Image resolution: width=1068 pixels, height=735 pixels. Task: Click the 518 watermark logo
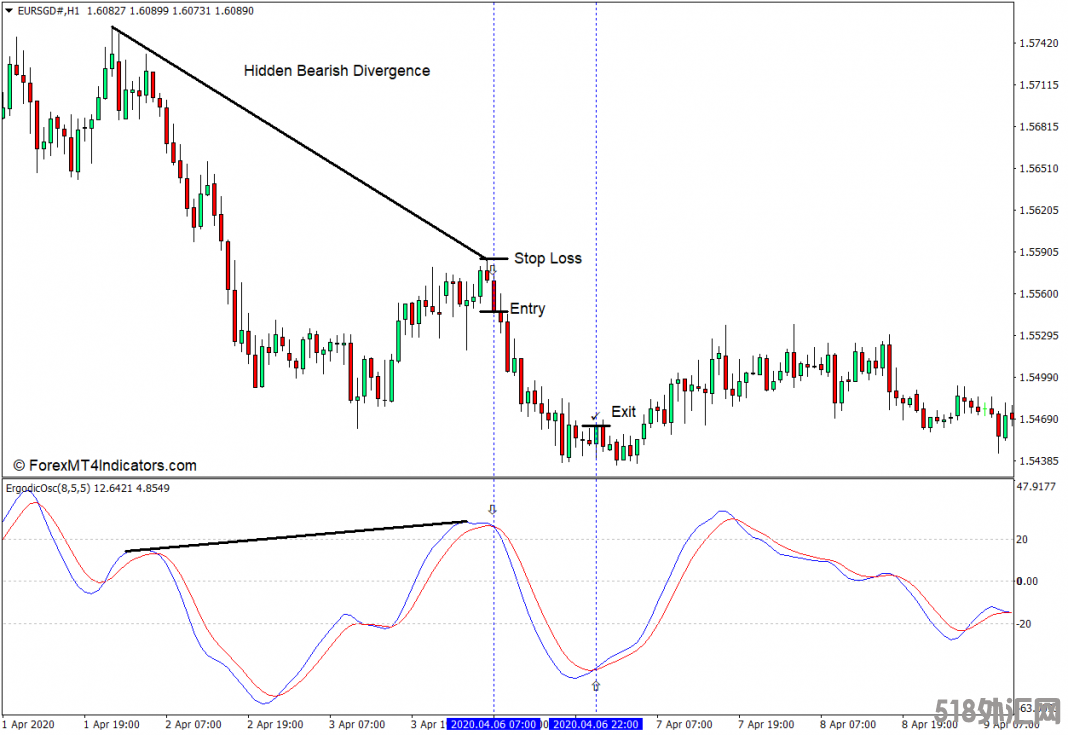(998, 712)
